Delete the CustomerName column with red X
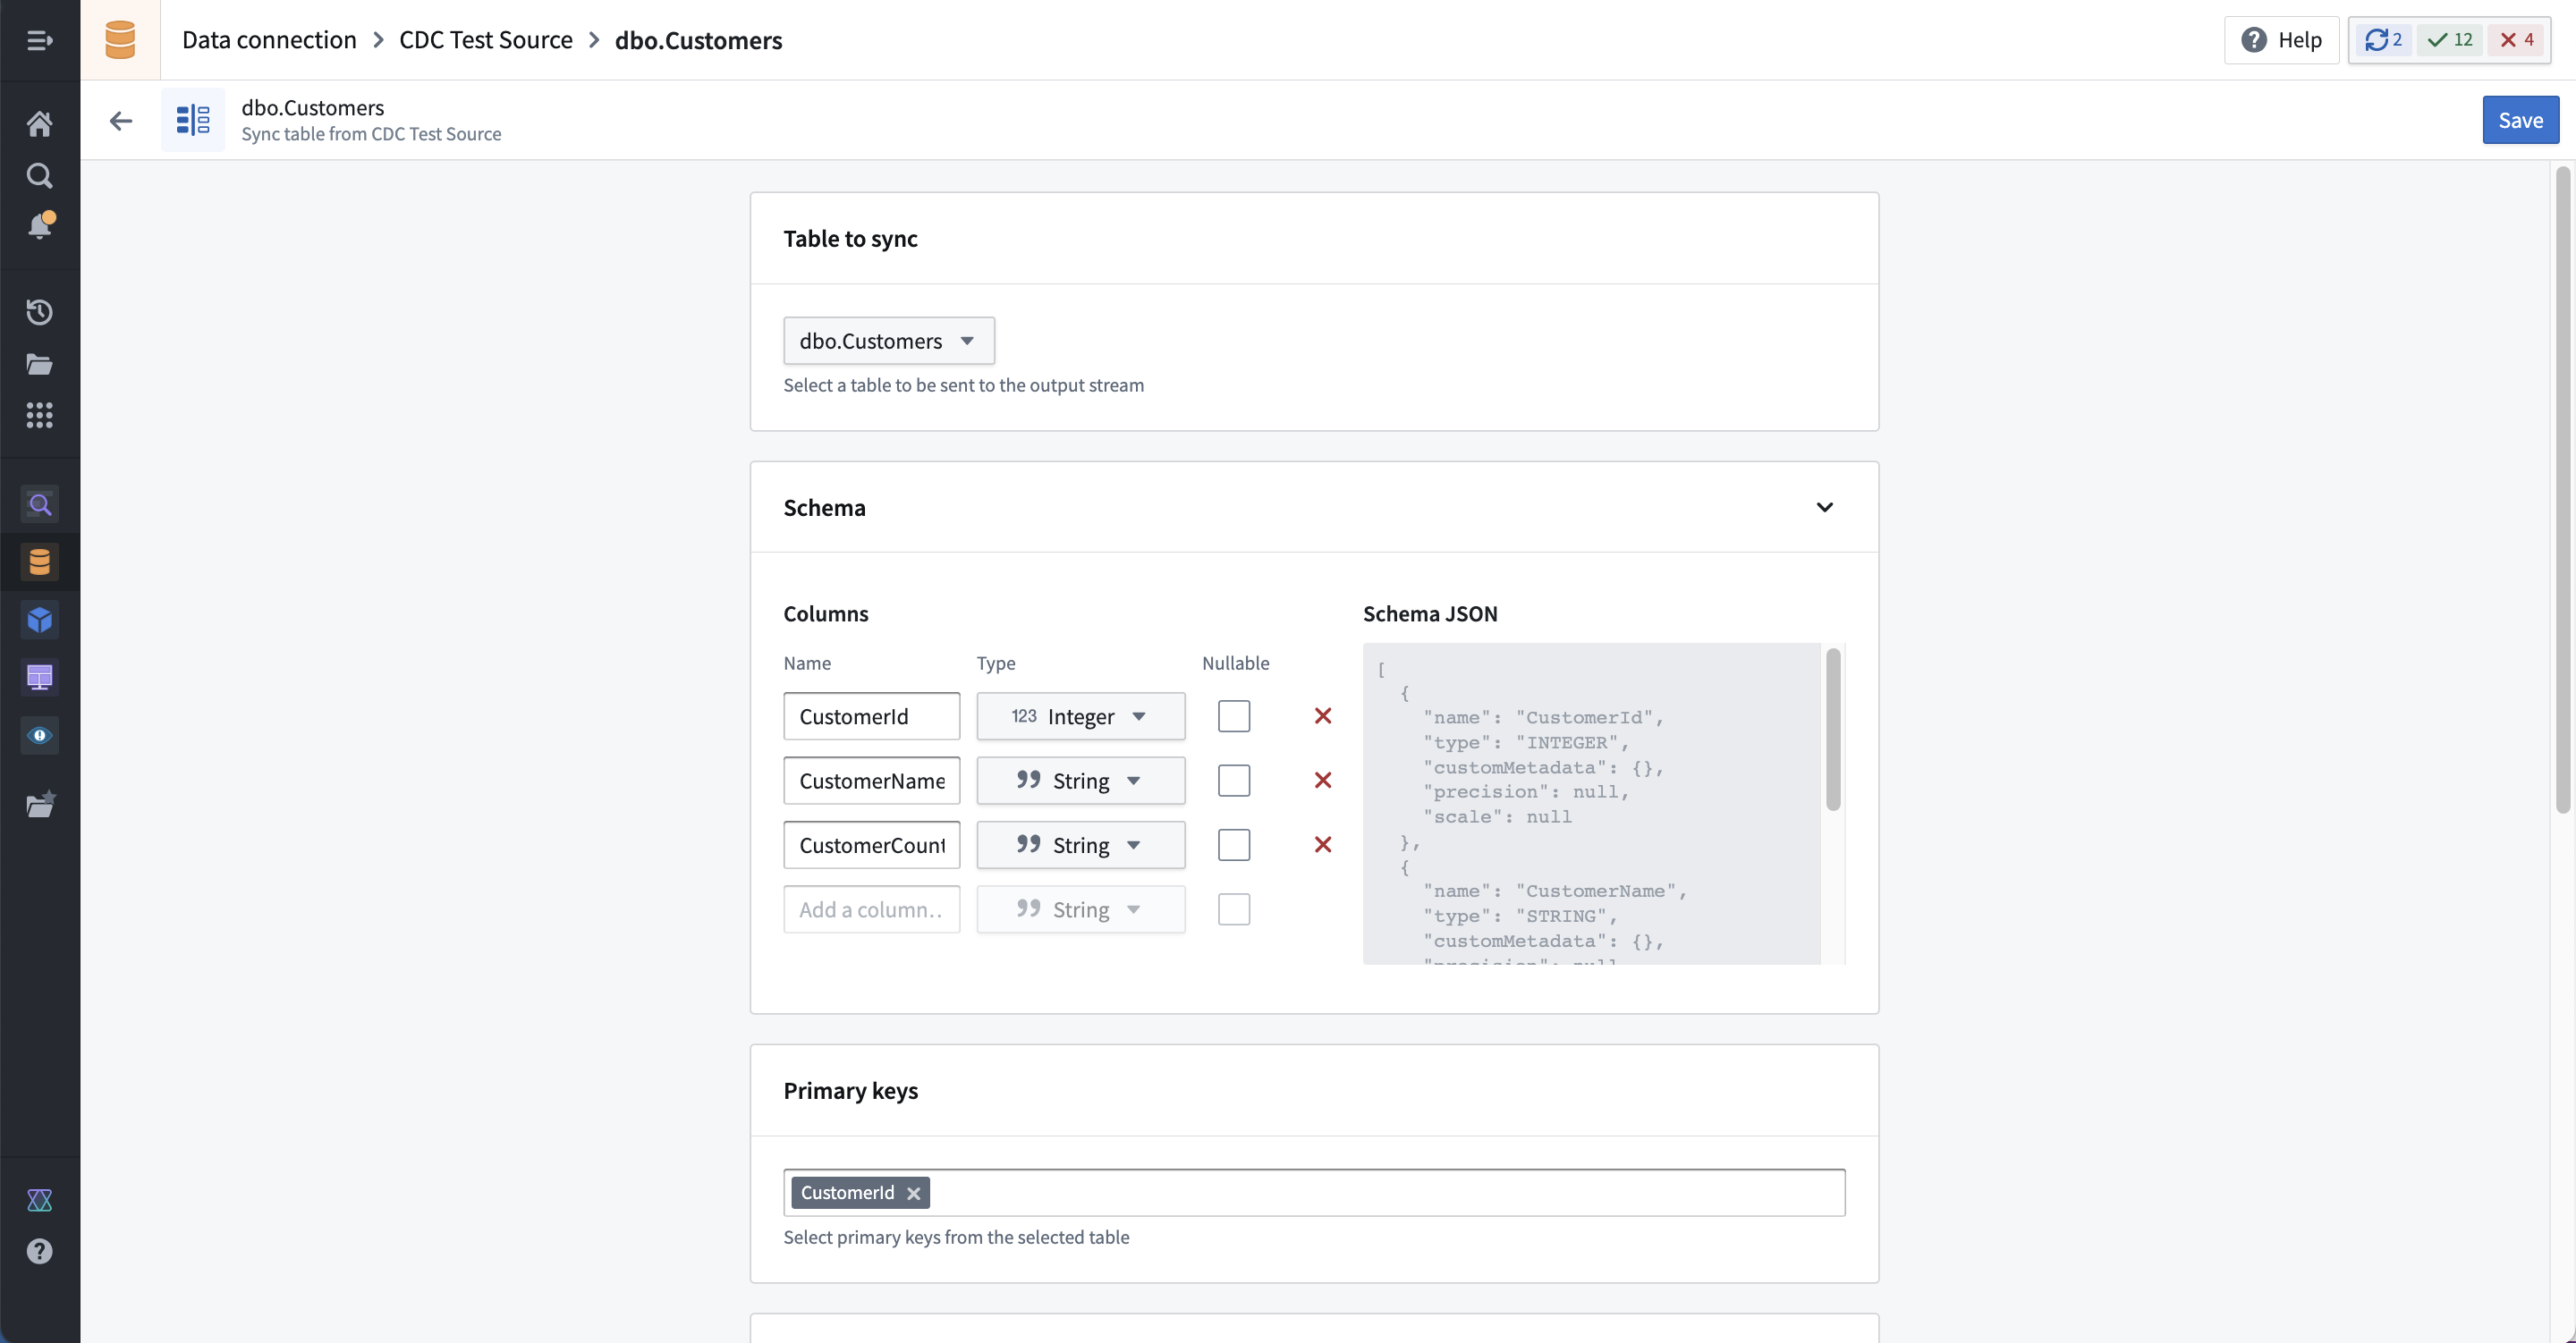The width and height of the screenshot is (2576, 1343). coord(1323,780)
